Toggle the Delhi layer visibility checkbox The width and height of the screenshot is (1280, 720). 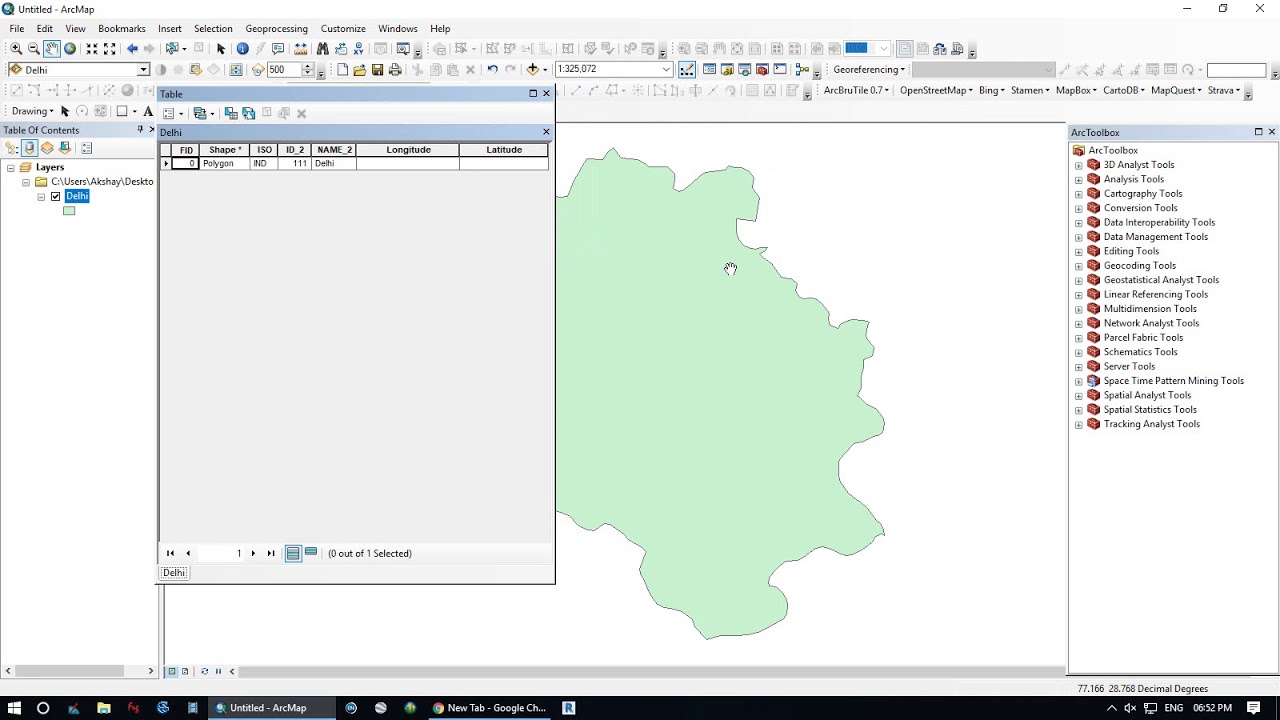point(56,196)
